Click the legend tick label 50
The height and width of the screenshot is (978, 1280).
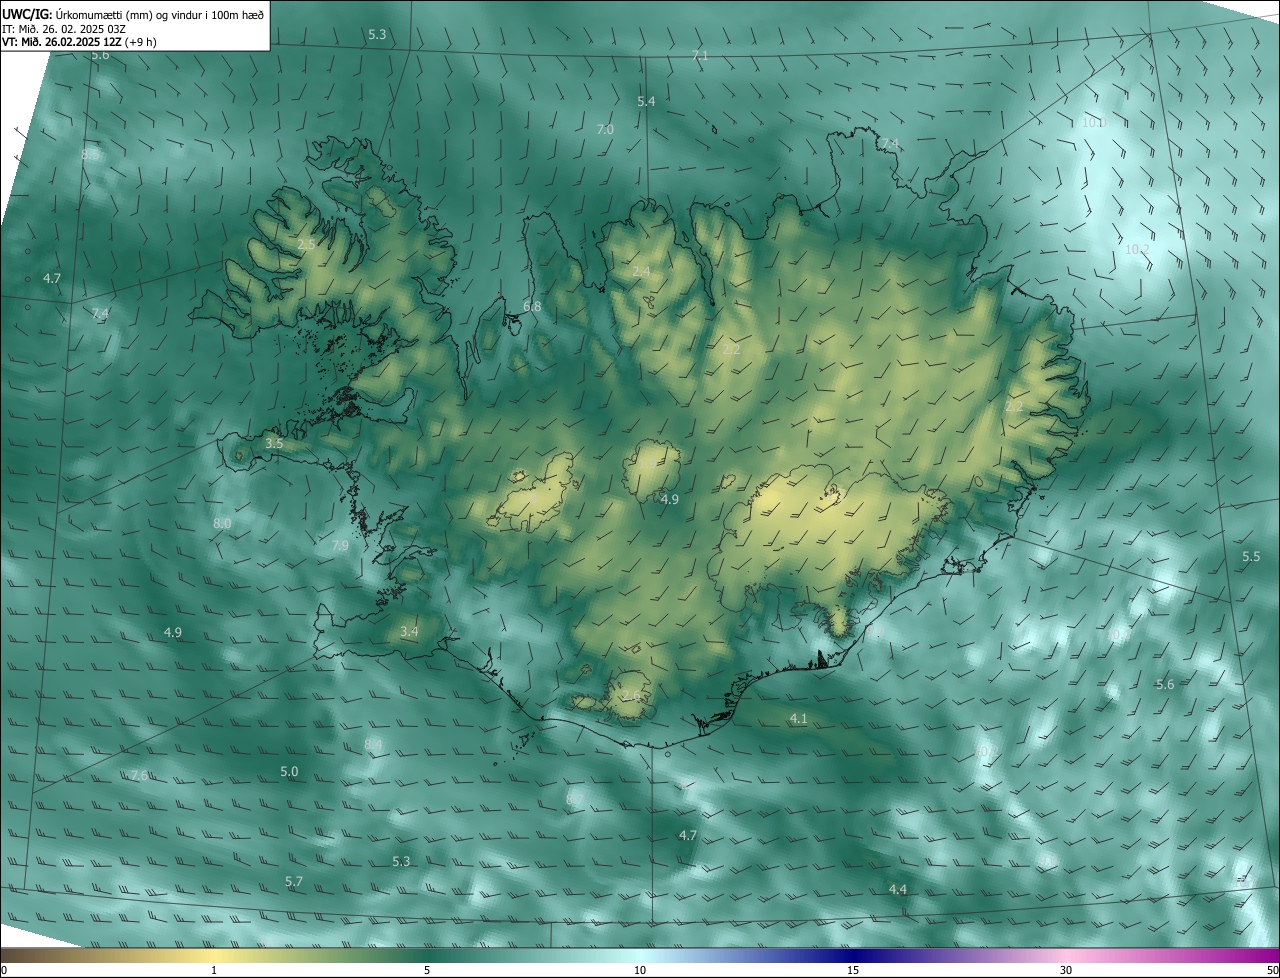point(1272,970)
